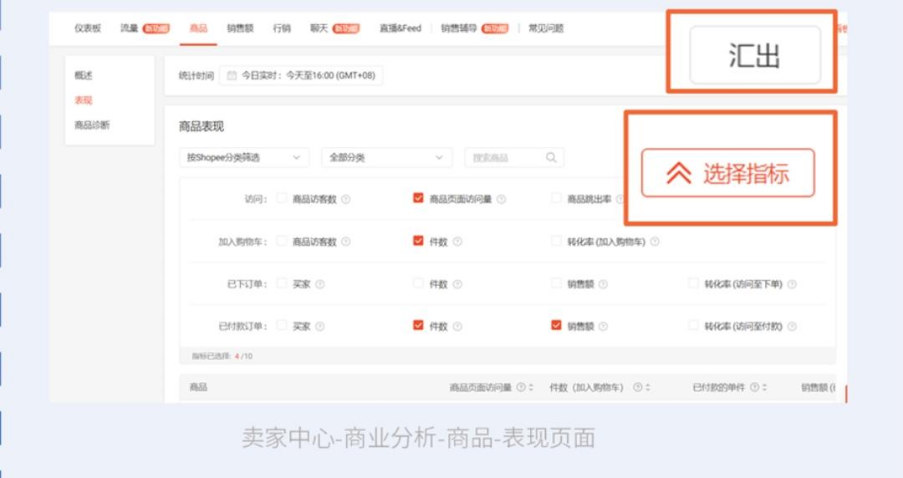Image resolution: width=903 pixels, height=478 pixels.
Task: Open help icon for 已下订单 row 销售额
Action: tap(603, 284)
